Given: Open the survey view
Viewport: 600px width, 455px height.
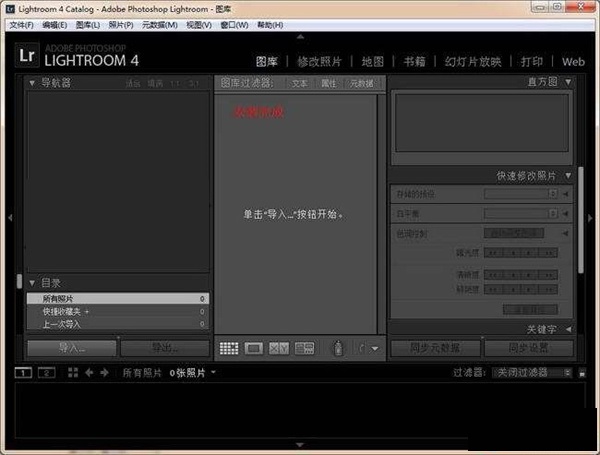Looking at the screenshot, I should 305,348.
